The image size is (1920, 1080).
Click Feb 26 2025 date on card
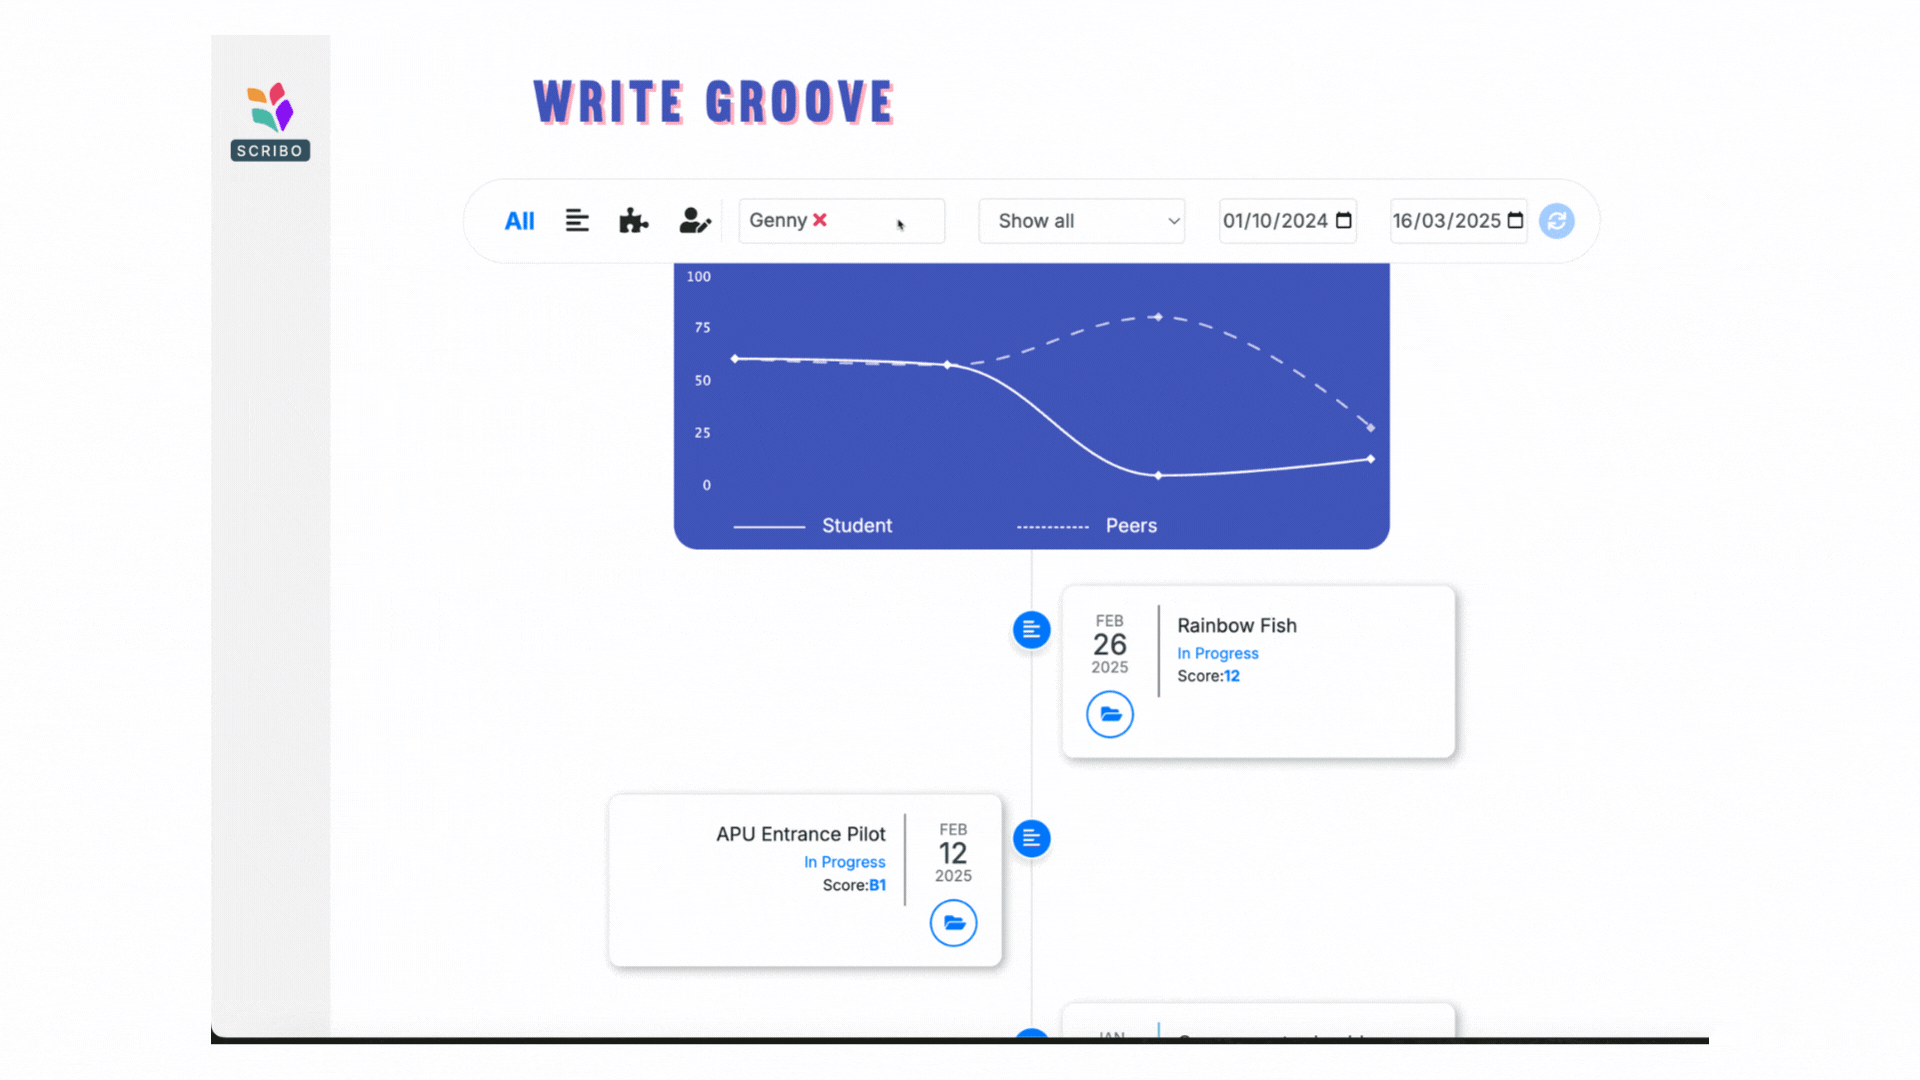click(x=1109, y=645)
